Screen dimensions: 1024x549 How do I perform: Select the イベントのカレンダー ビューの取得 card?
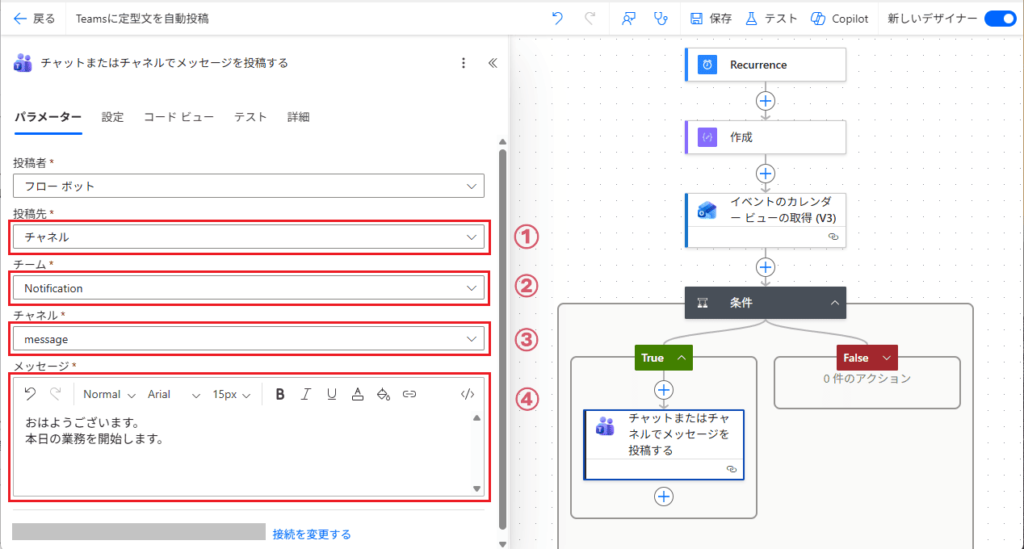765,220
